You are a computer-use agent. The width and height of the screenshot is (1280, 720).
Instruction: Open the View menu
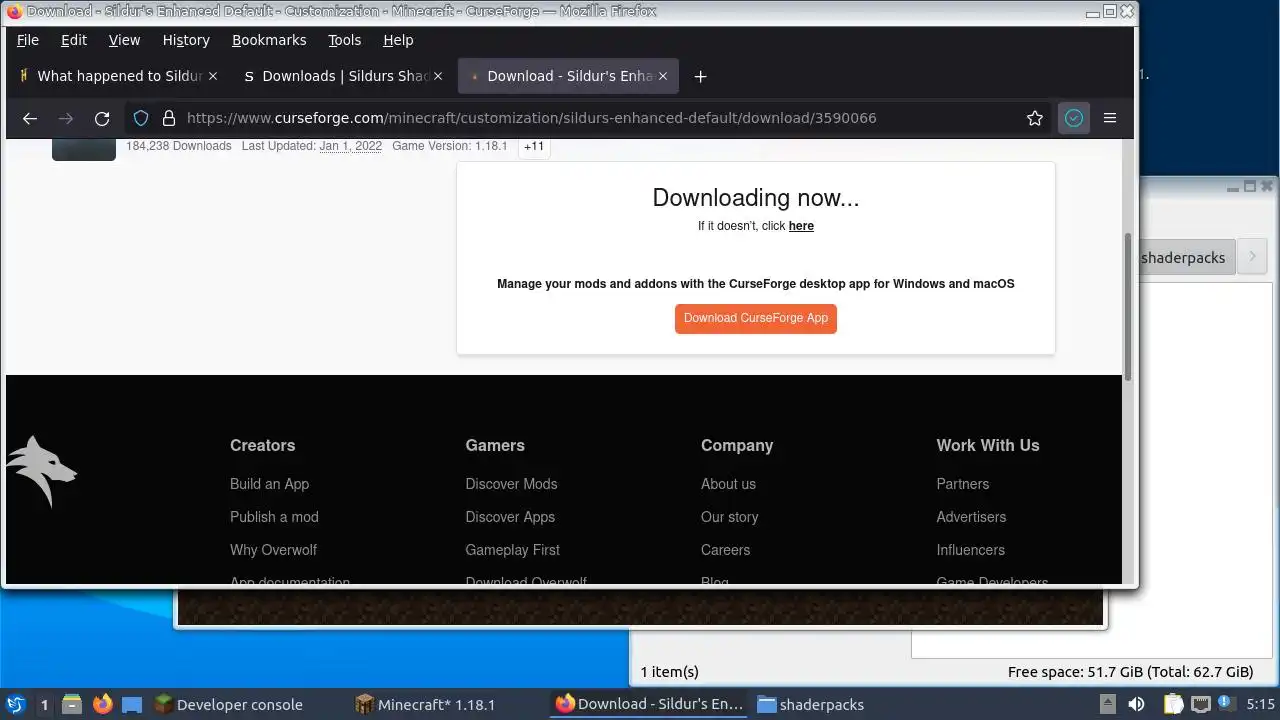coord(124,40)
